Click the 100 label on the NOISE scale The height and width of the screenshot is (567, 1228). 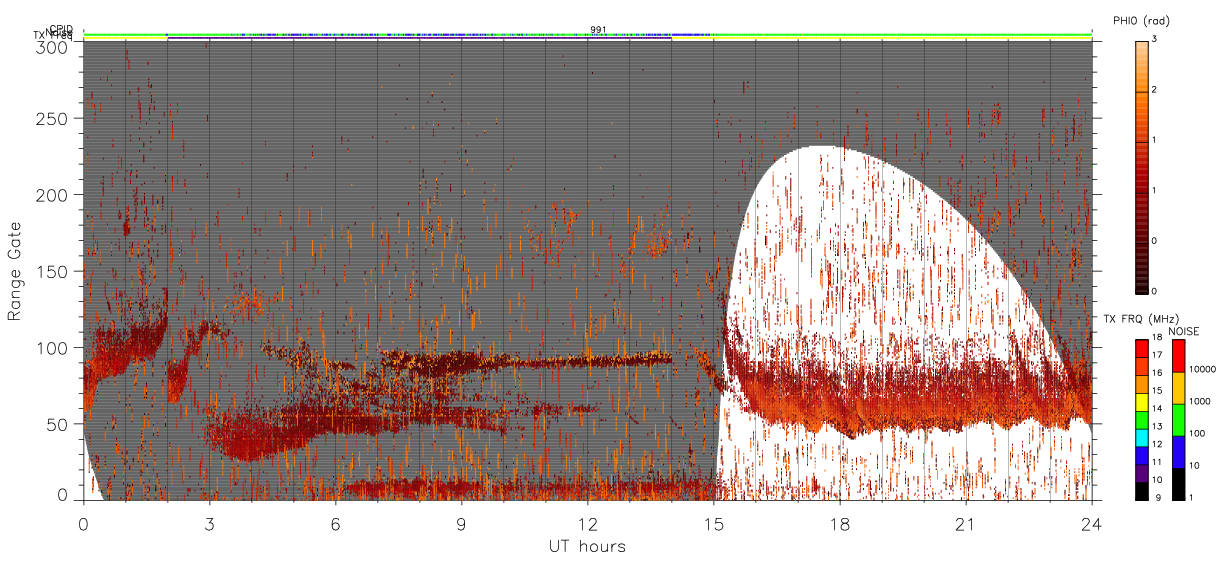[x=1195, y=433]
